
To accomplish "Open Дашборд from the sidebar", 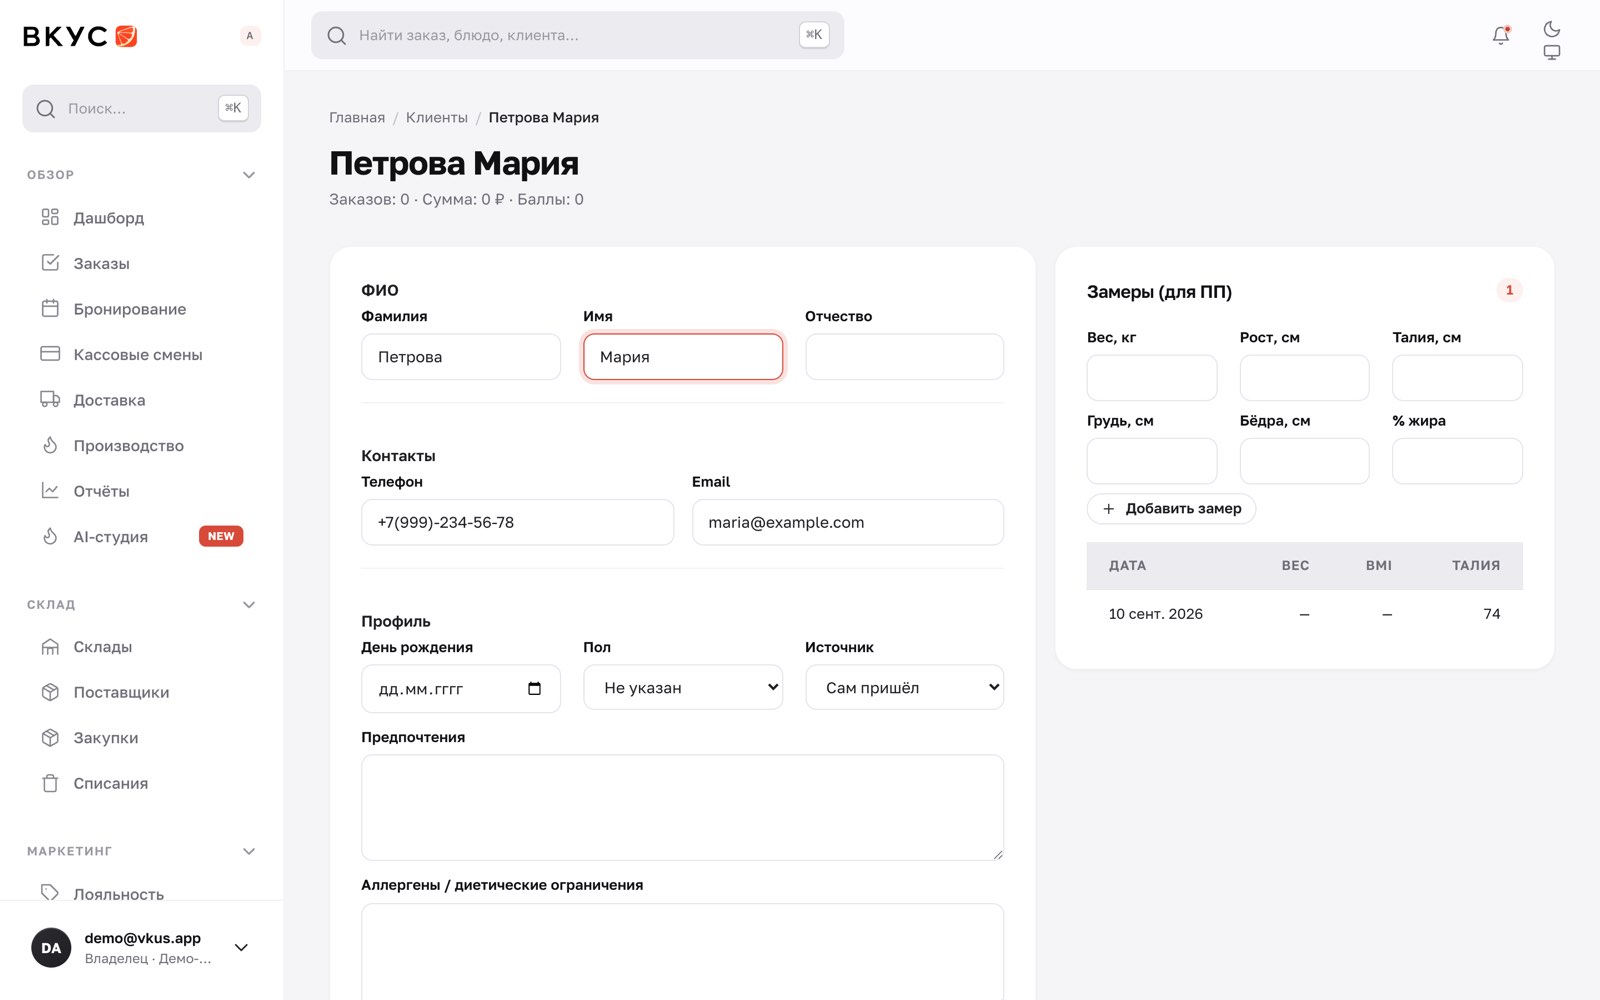I will tap(141, 218).
